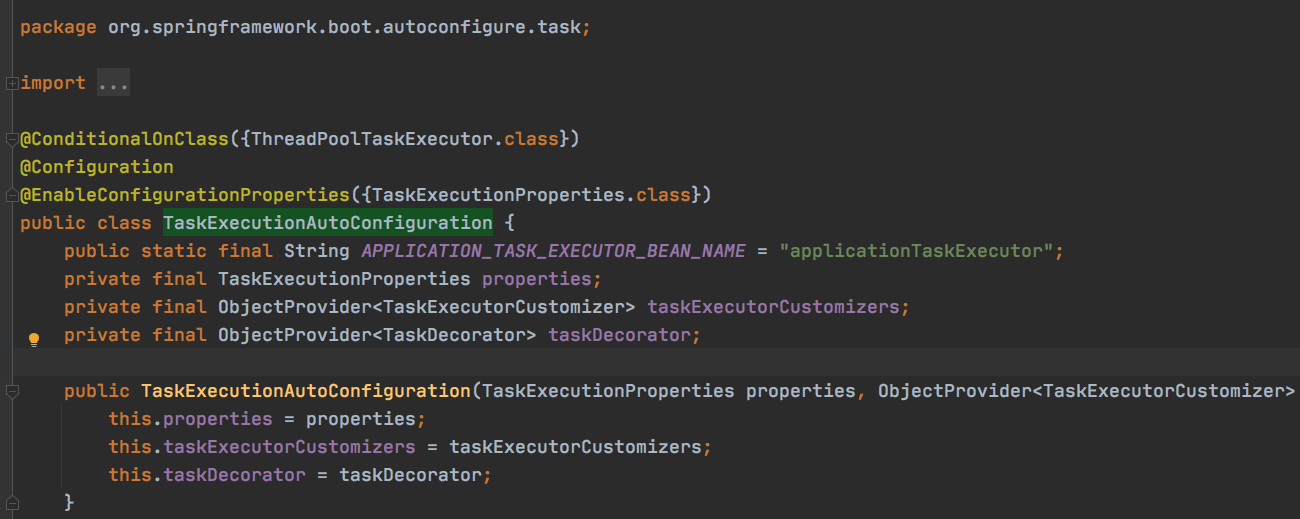The height and width of the screenshot is (519, 1300).
Task: Click TaskExecutionProperties.class in the annotation
Action: coord(531,195)
